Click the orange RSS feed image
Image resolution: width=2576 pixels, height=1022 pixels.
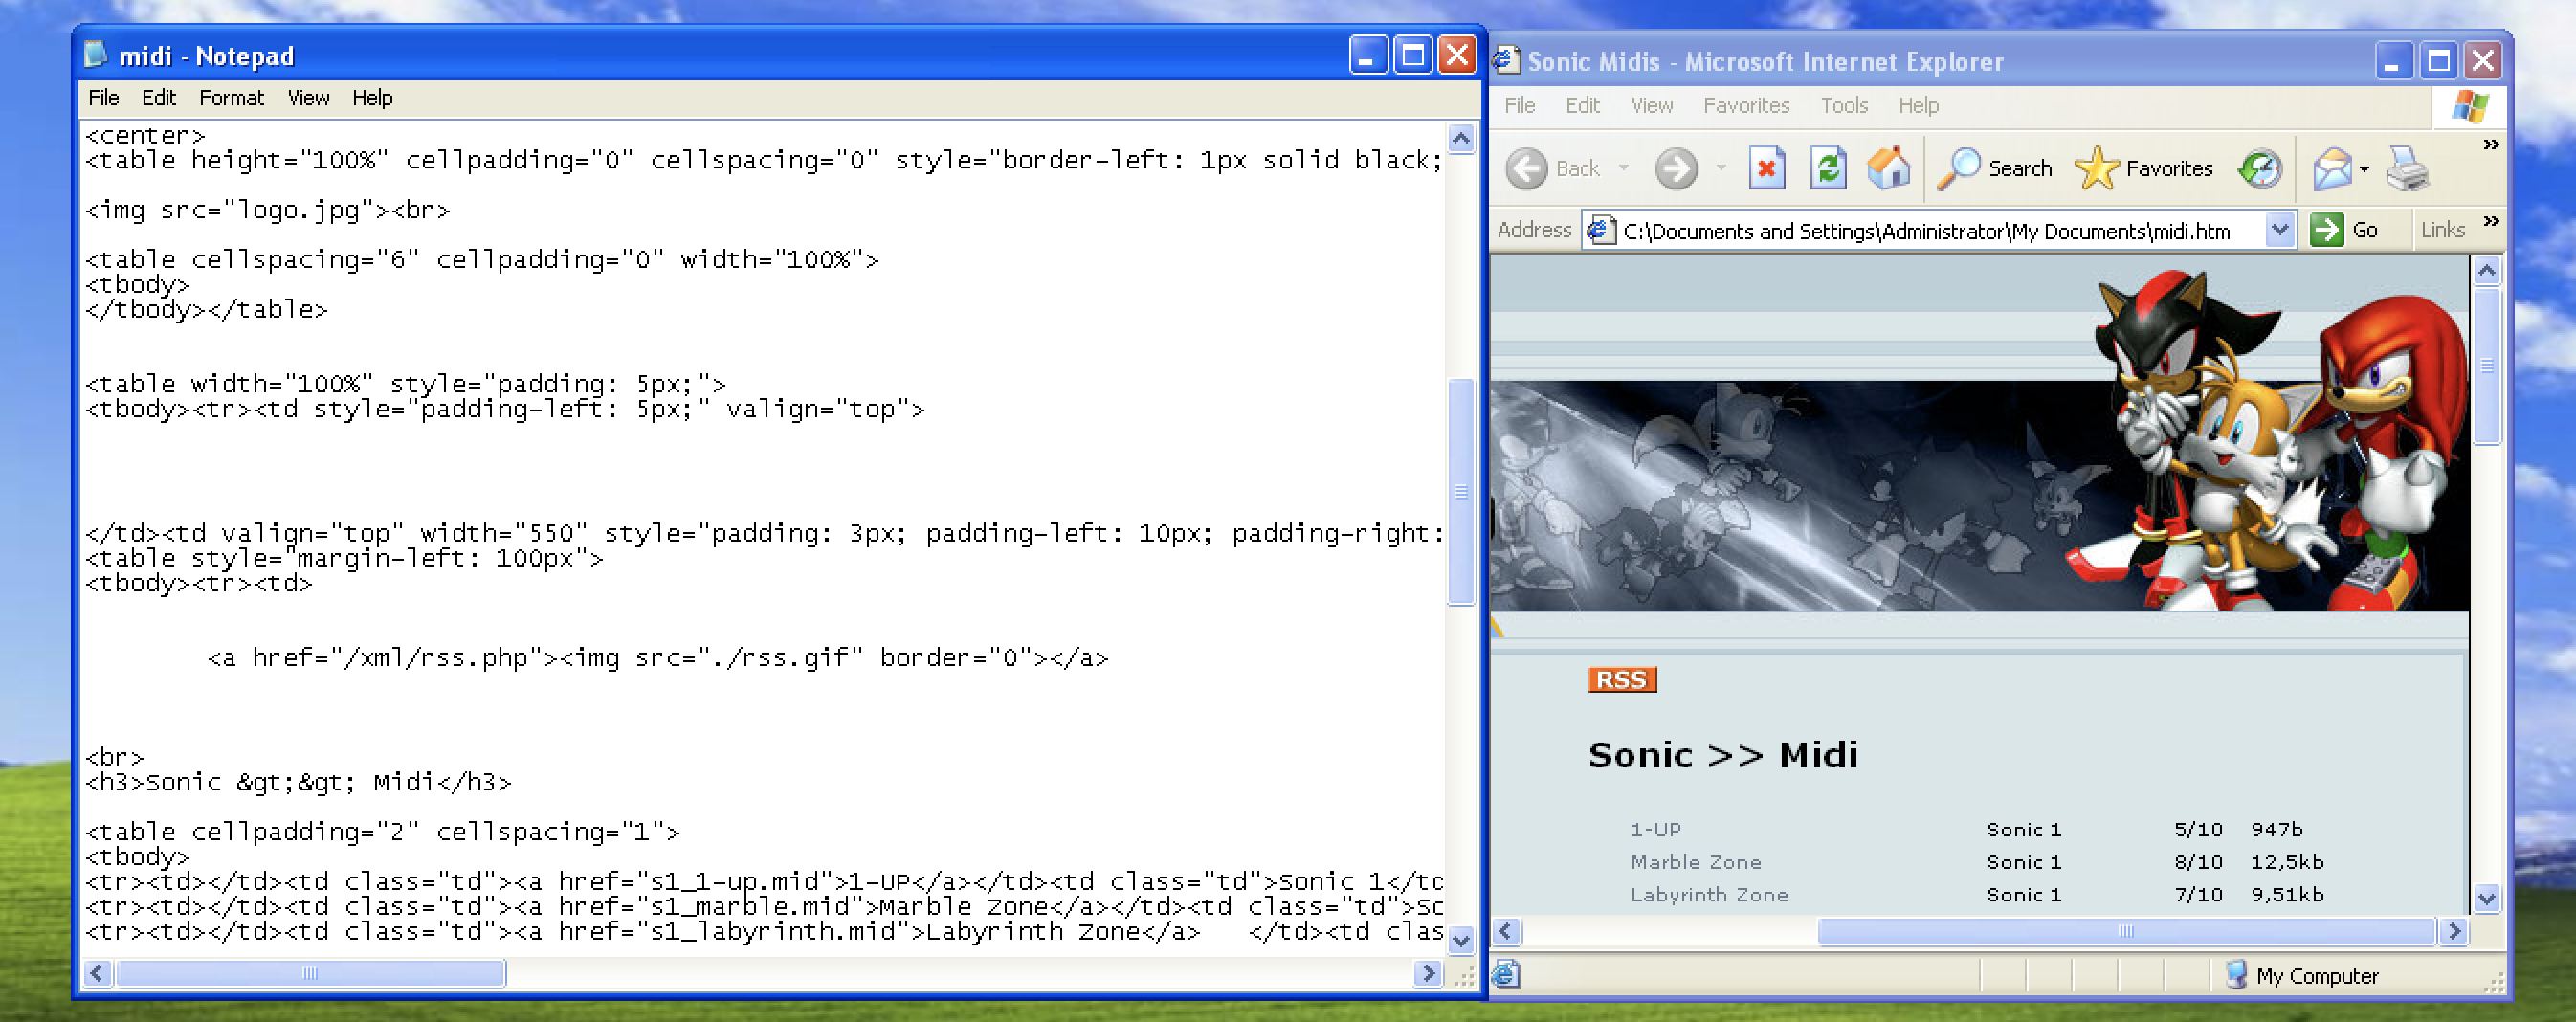pyautogui.click(x=1622, y=680)
